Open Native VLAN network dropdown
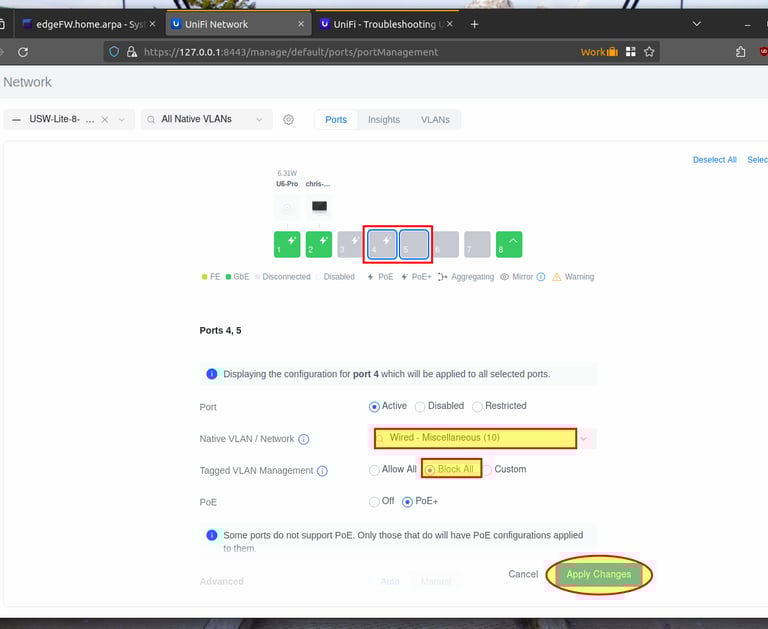 click(x=482, y=438)
